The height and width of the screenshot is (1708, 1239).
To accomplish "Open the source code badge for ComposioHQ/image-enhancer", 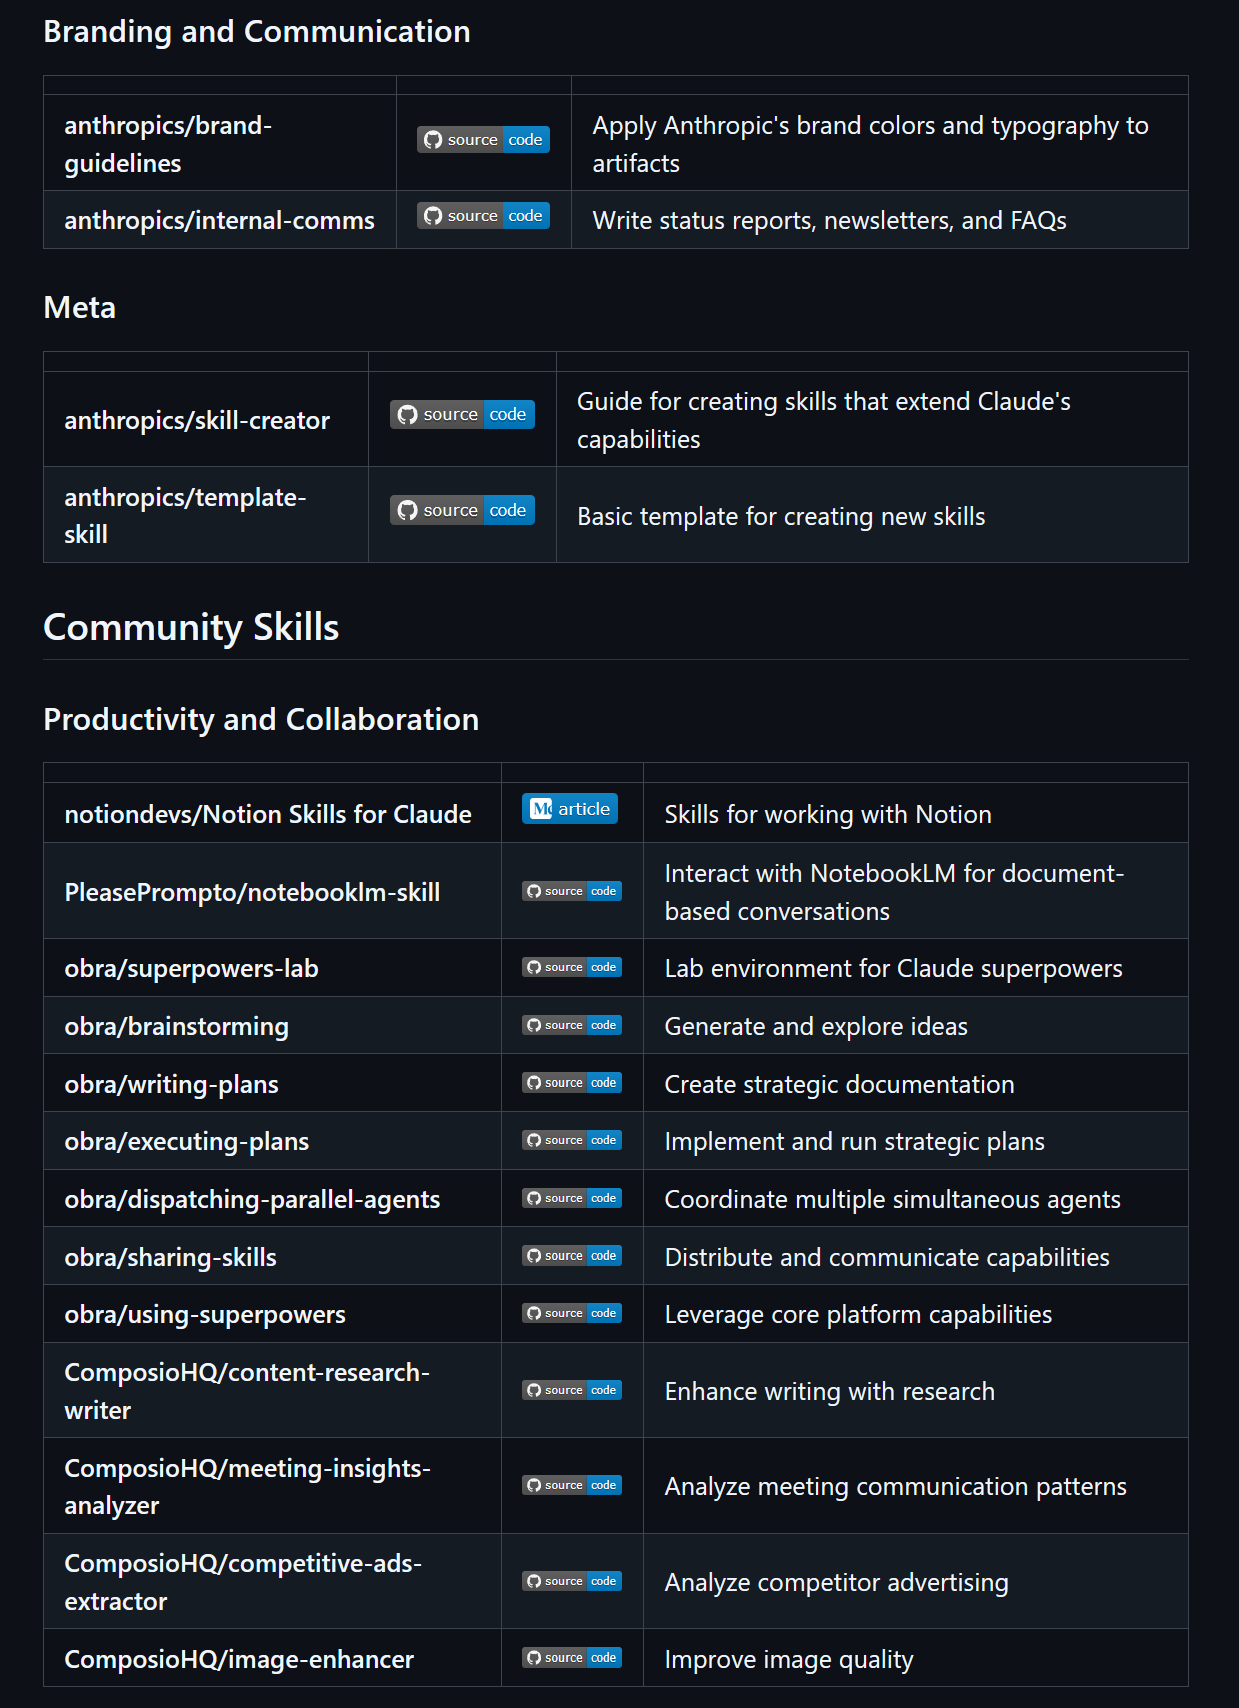I will (572, 1658).
